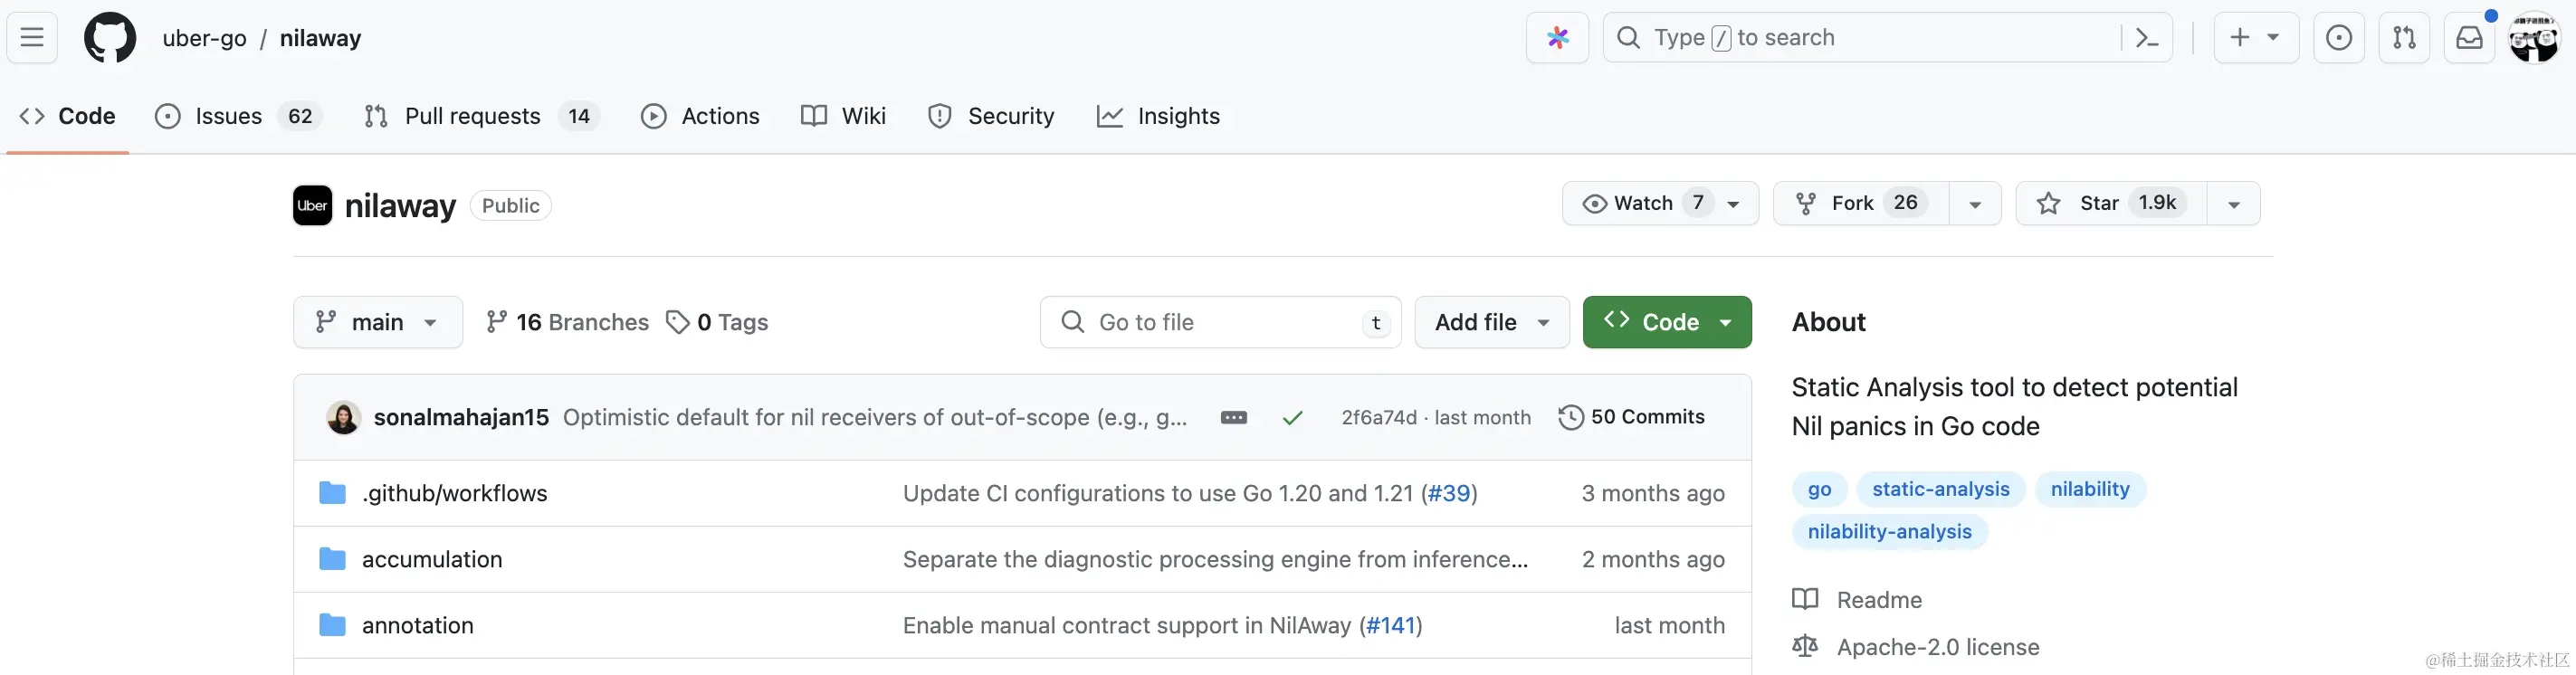The width and height of the screenshot is (2576, 675).
Task: Click the nilaway breadcrumb link
Action: coord(320,38)
